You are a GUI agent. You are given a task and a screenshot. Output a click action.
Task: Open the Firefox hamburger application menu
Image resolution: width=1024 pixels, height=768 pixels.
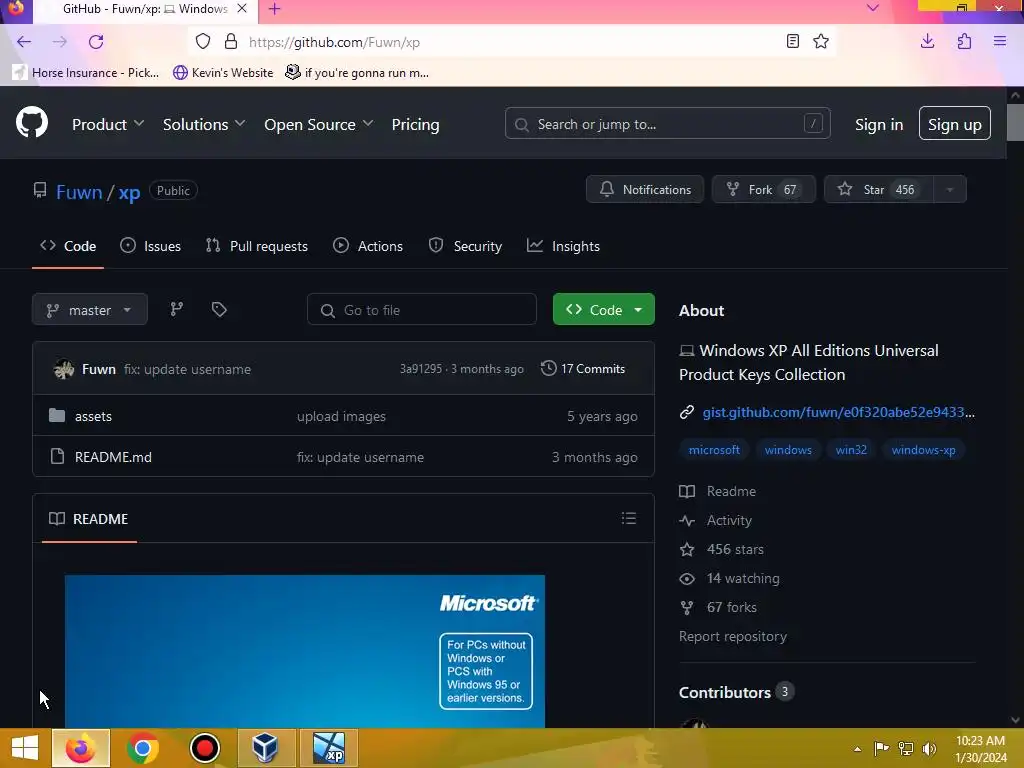pos(1000,42)
